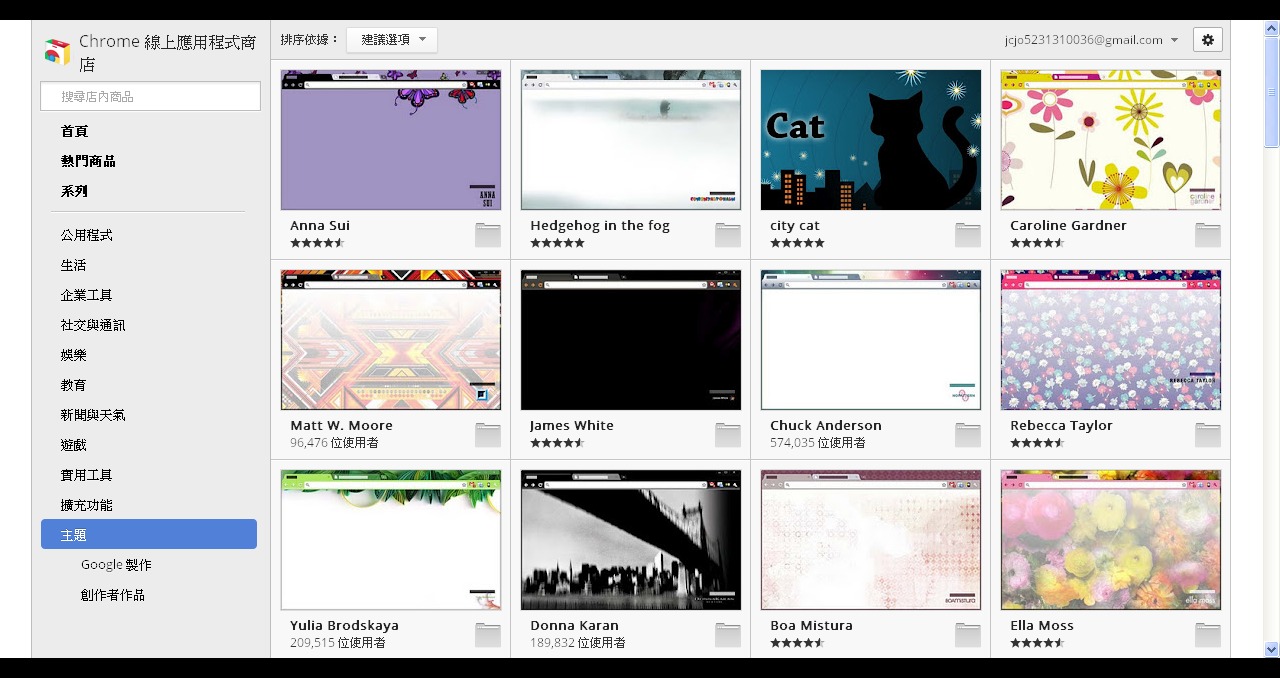Open 系列 in the sidebar
This screenshot has width=1280, height=678.
tap(75, 191)
